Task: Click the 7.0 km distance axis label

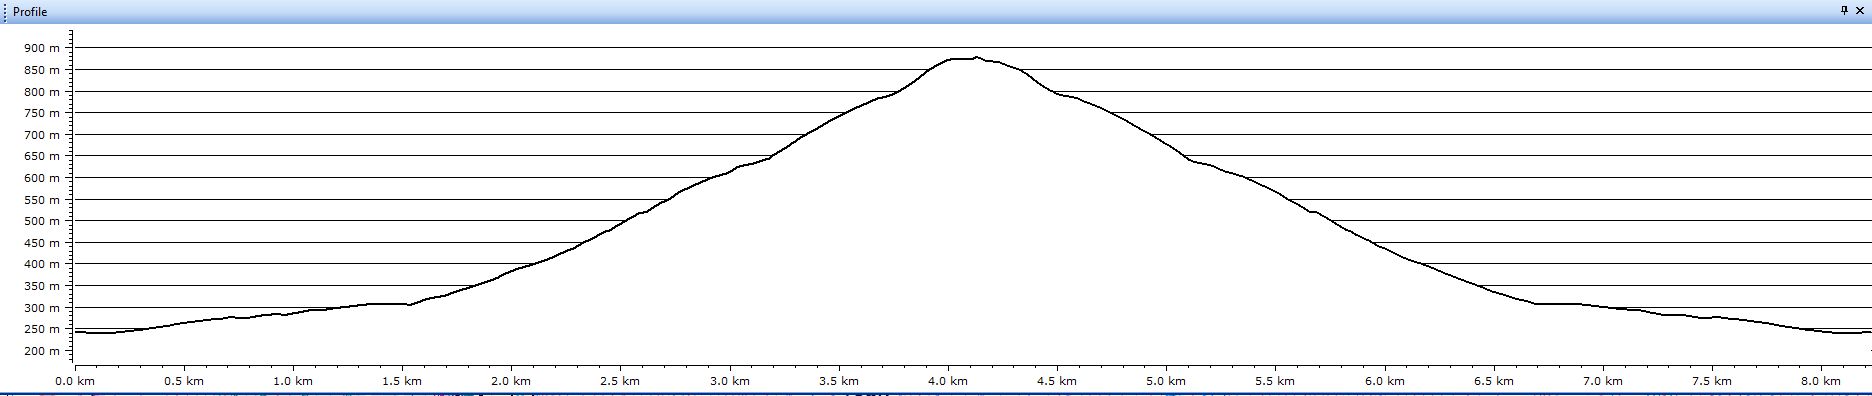Action: tap(1603, 381)
